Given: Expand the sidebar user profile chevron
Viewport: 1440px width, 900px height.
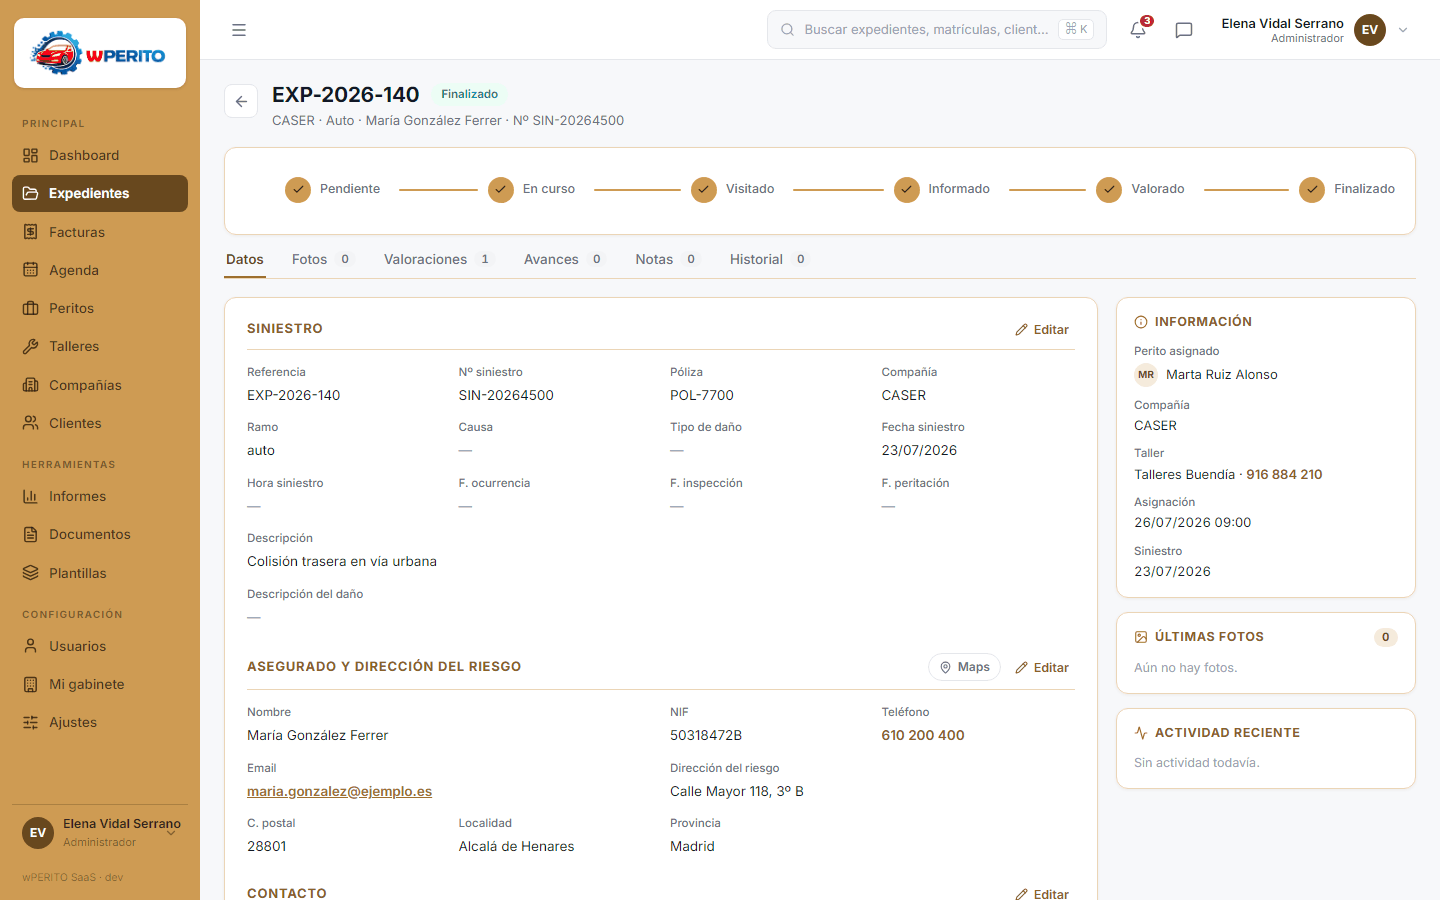Looking at the screenshot, I should [172, 832].
